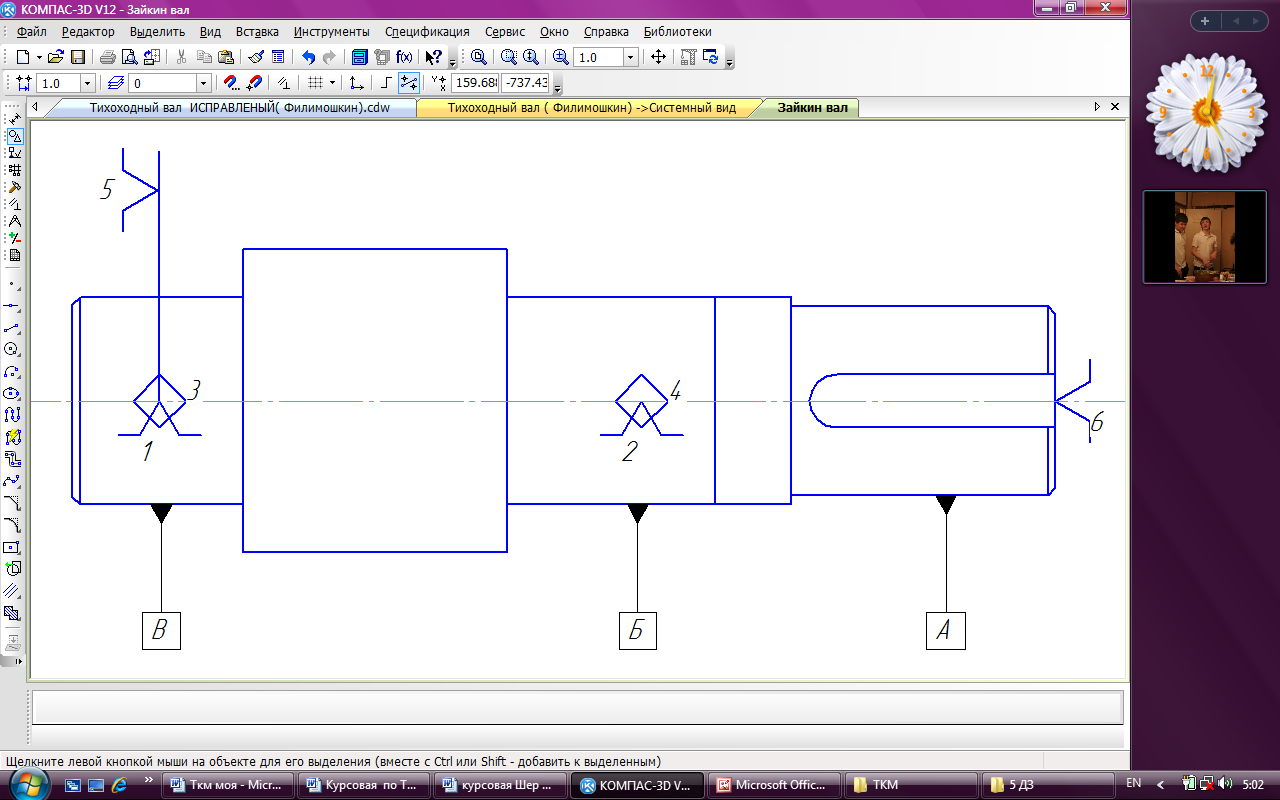Open the Библиотеки menu
The height and width of the screenshot is (800, 1280).
[x=678, y=31]
